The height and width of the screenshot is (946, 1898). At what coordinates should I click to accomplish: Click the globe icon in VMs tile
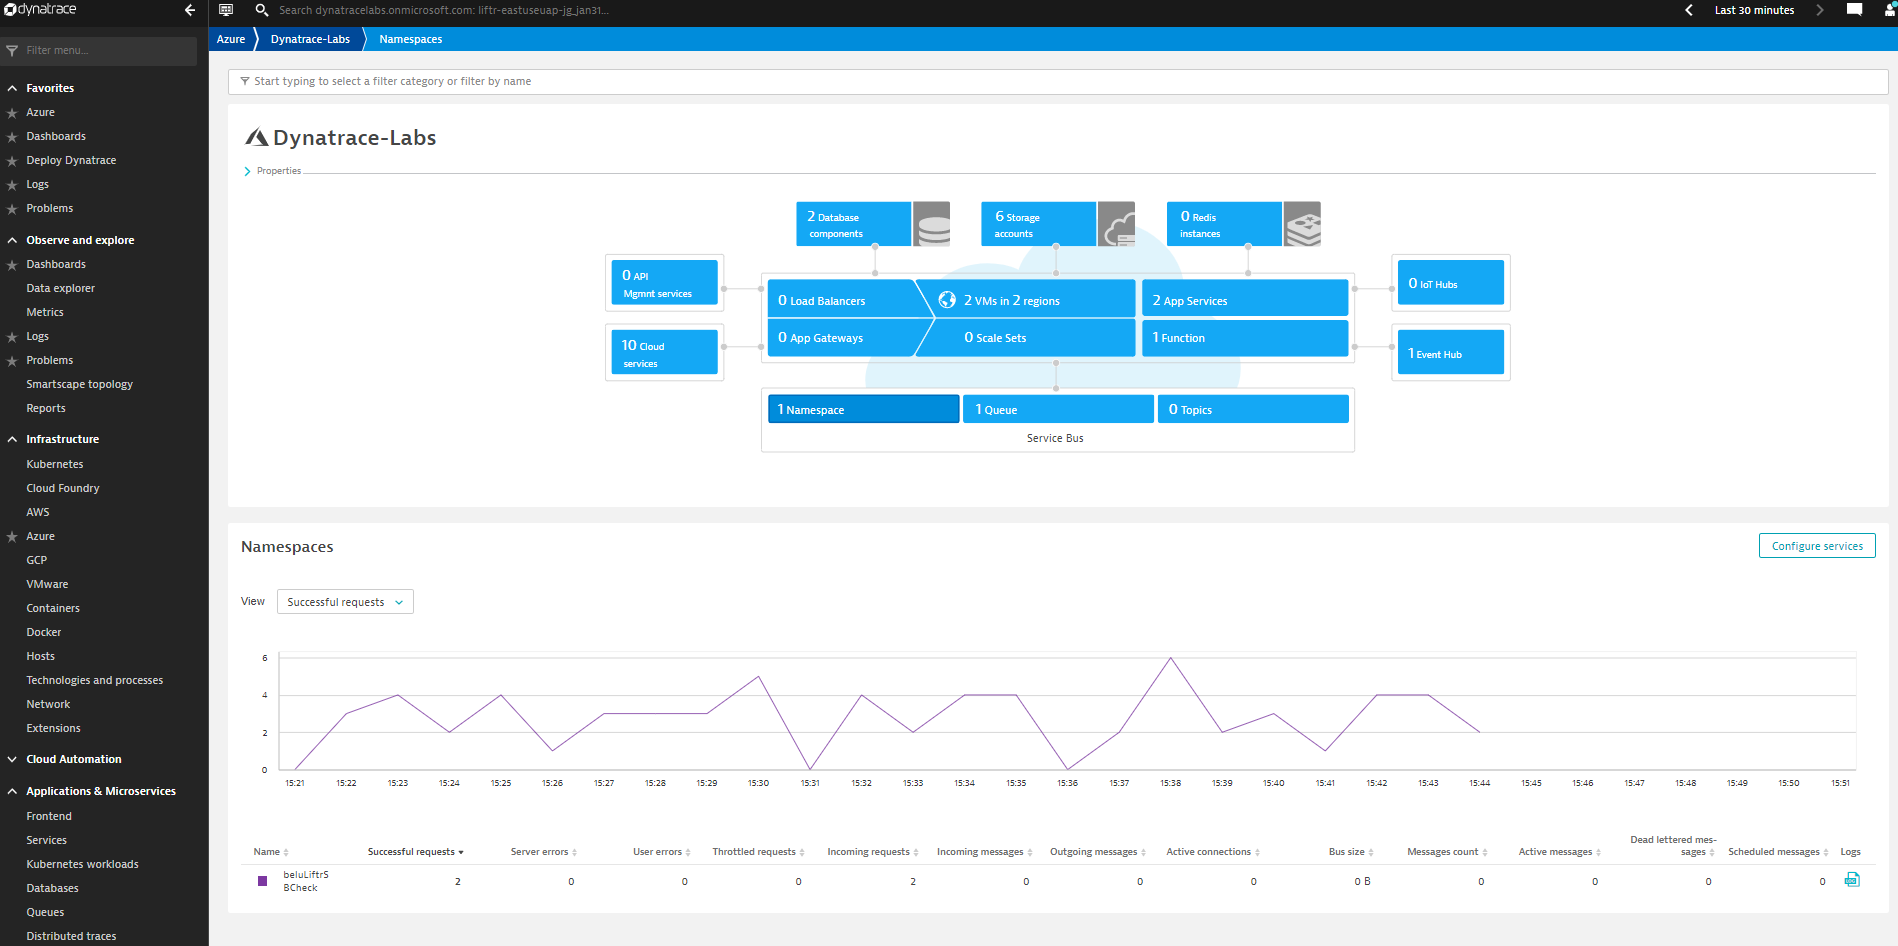[x=947, y=300]
